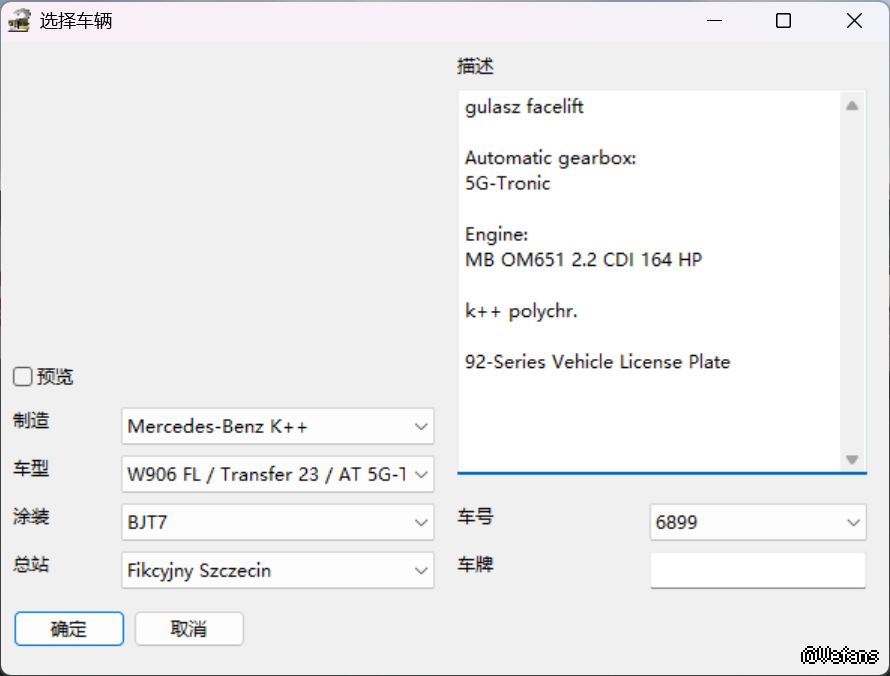Expand the 总站 Fikcyjny Szczecin dropdown
890x676 pixels.
277,571
